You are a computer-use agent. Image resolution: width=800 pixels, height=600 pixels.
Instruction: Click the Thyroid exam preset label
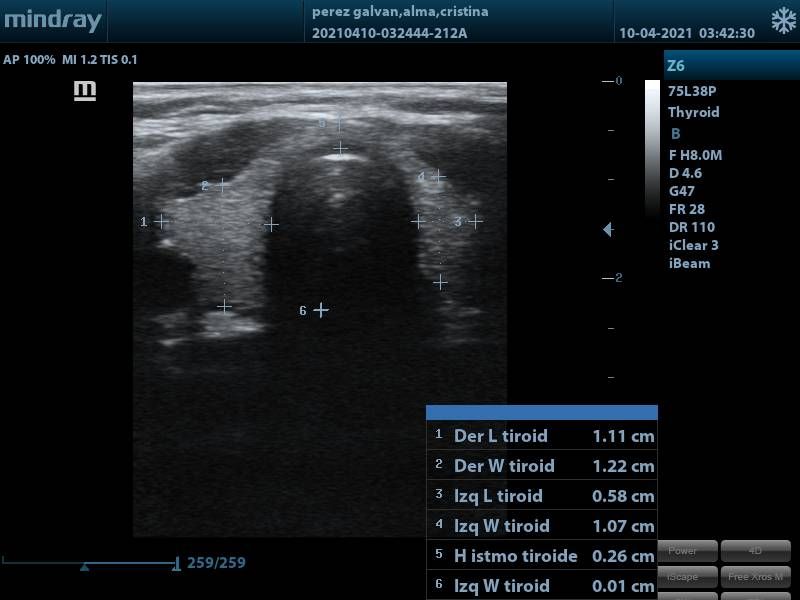point(693,112)
